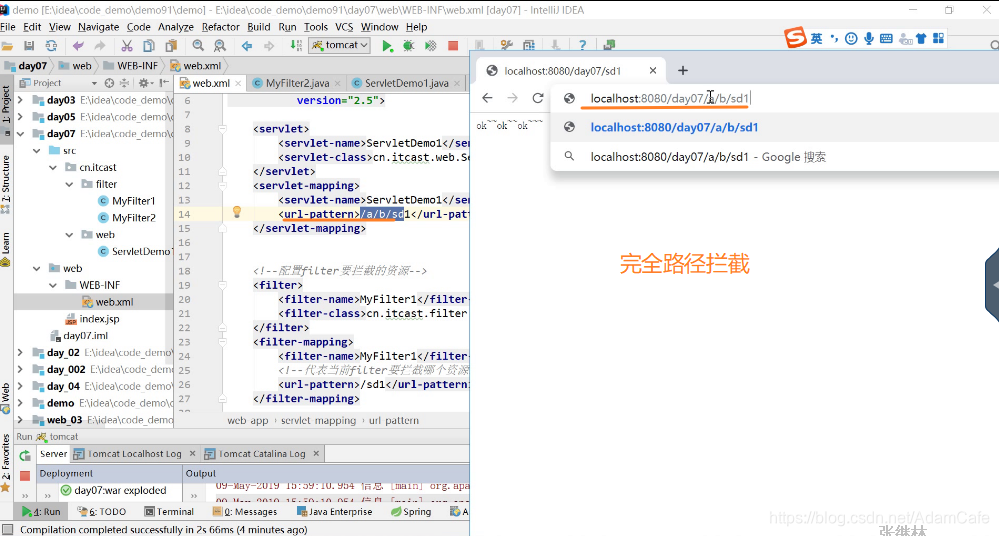Viewport: 999px width, 536px height.
Task: Click the Rerun icon in Run panel
Action: tap(25, 456)
